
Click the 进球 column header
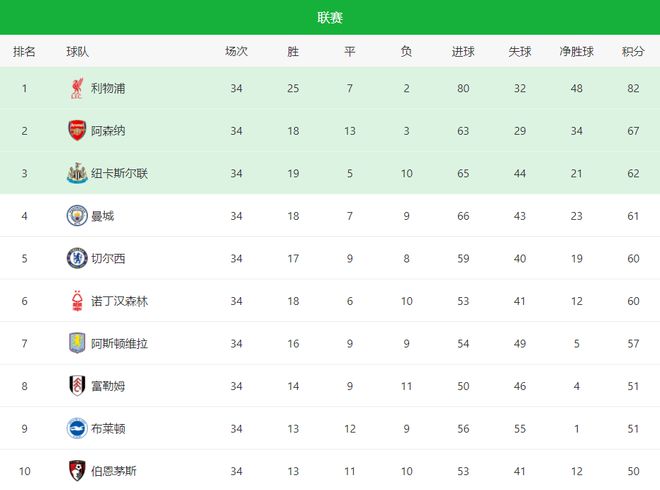pos(463,51)
